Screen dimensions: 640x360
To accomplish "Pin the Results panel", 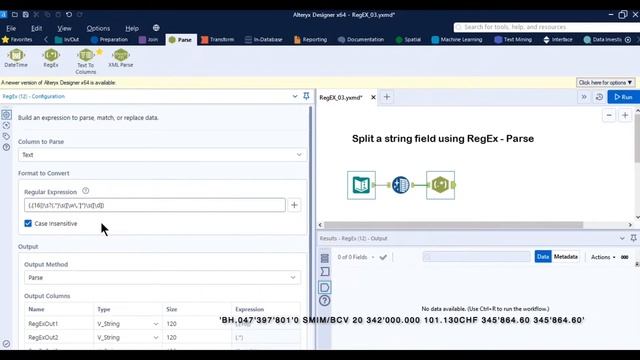I will click(x=633, y=238).
